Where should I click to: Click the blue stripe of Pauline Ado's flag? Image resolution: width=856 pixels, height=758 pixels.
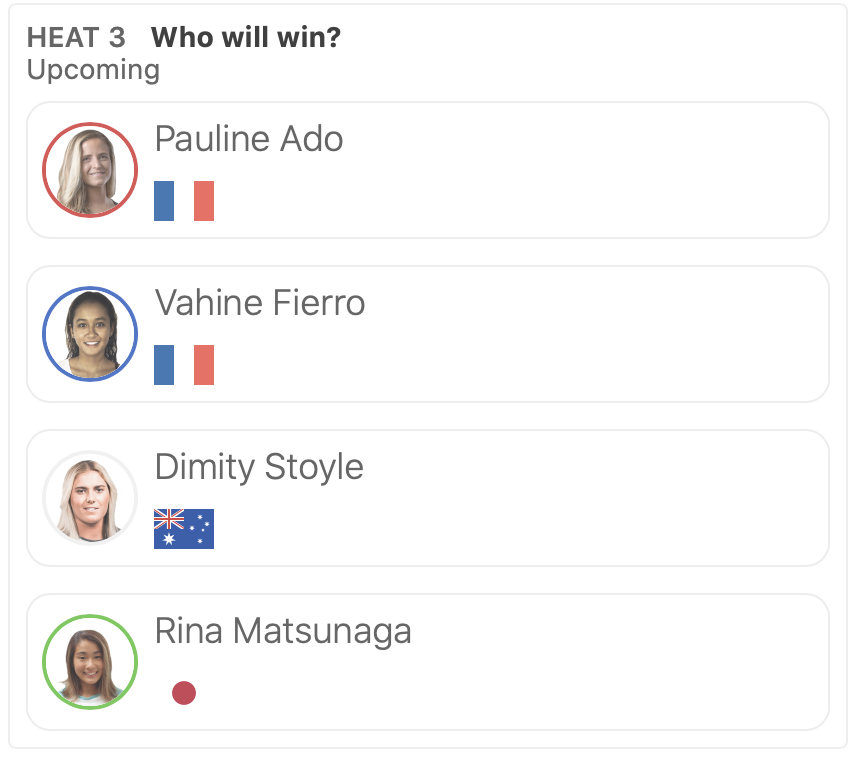[164, 201]
